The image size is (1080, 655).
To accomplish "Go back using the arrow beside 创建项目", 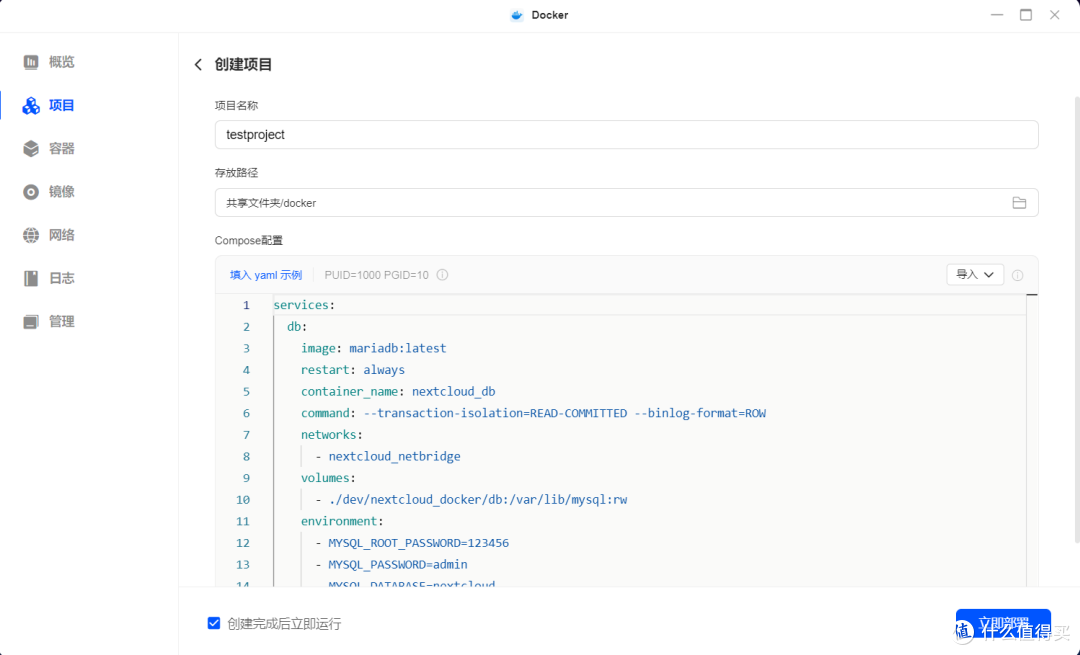I will pos(198,65).
